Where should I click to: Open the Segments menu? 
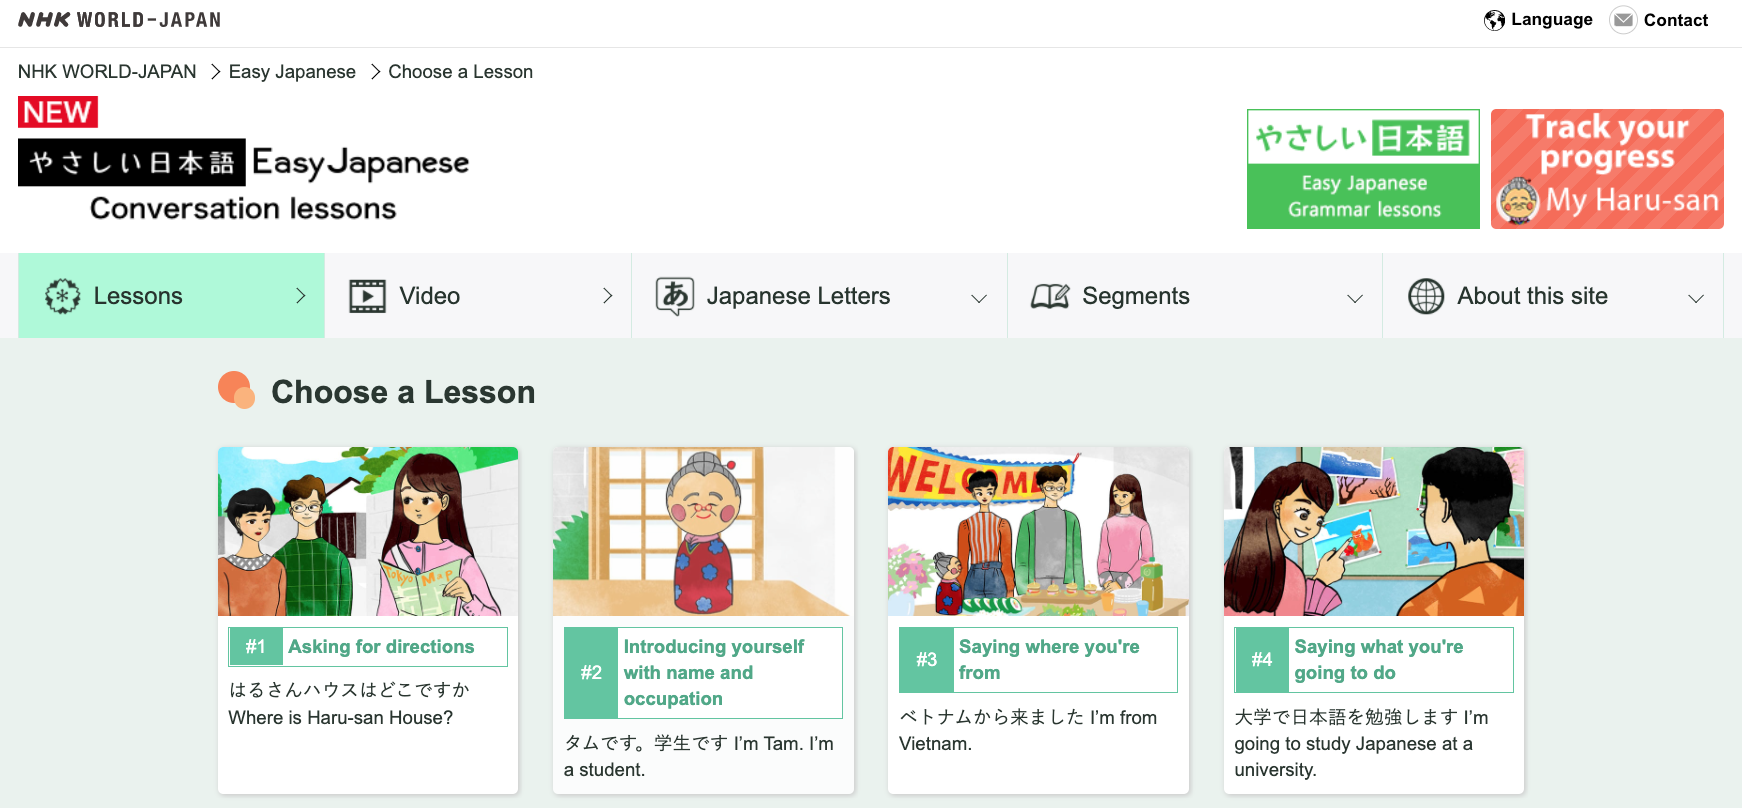point(1195,295)
